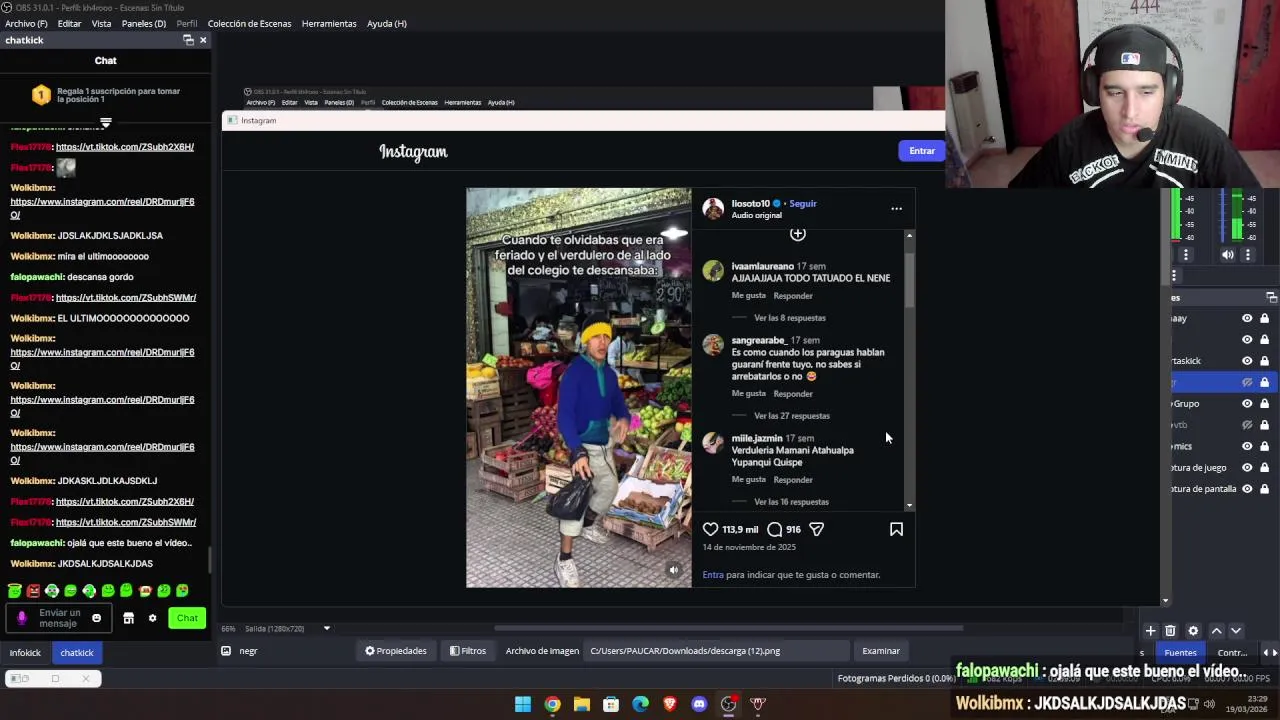Open audio mixer channel three-dot menu

(x=1247, y=255)
